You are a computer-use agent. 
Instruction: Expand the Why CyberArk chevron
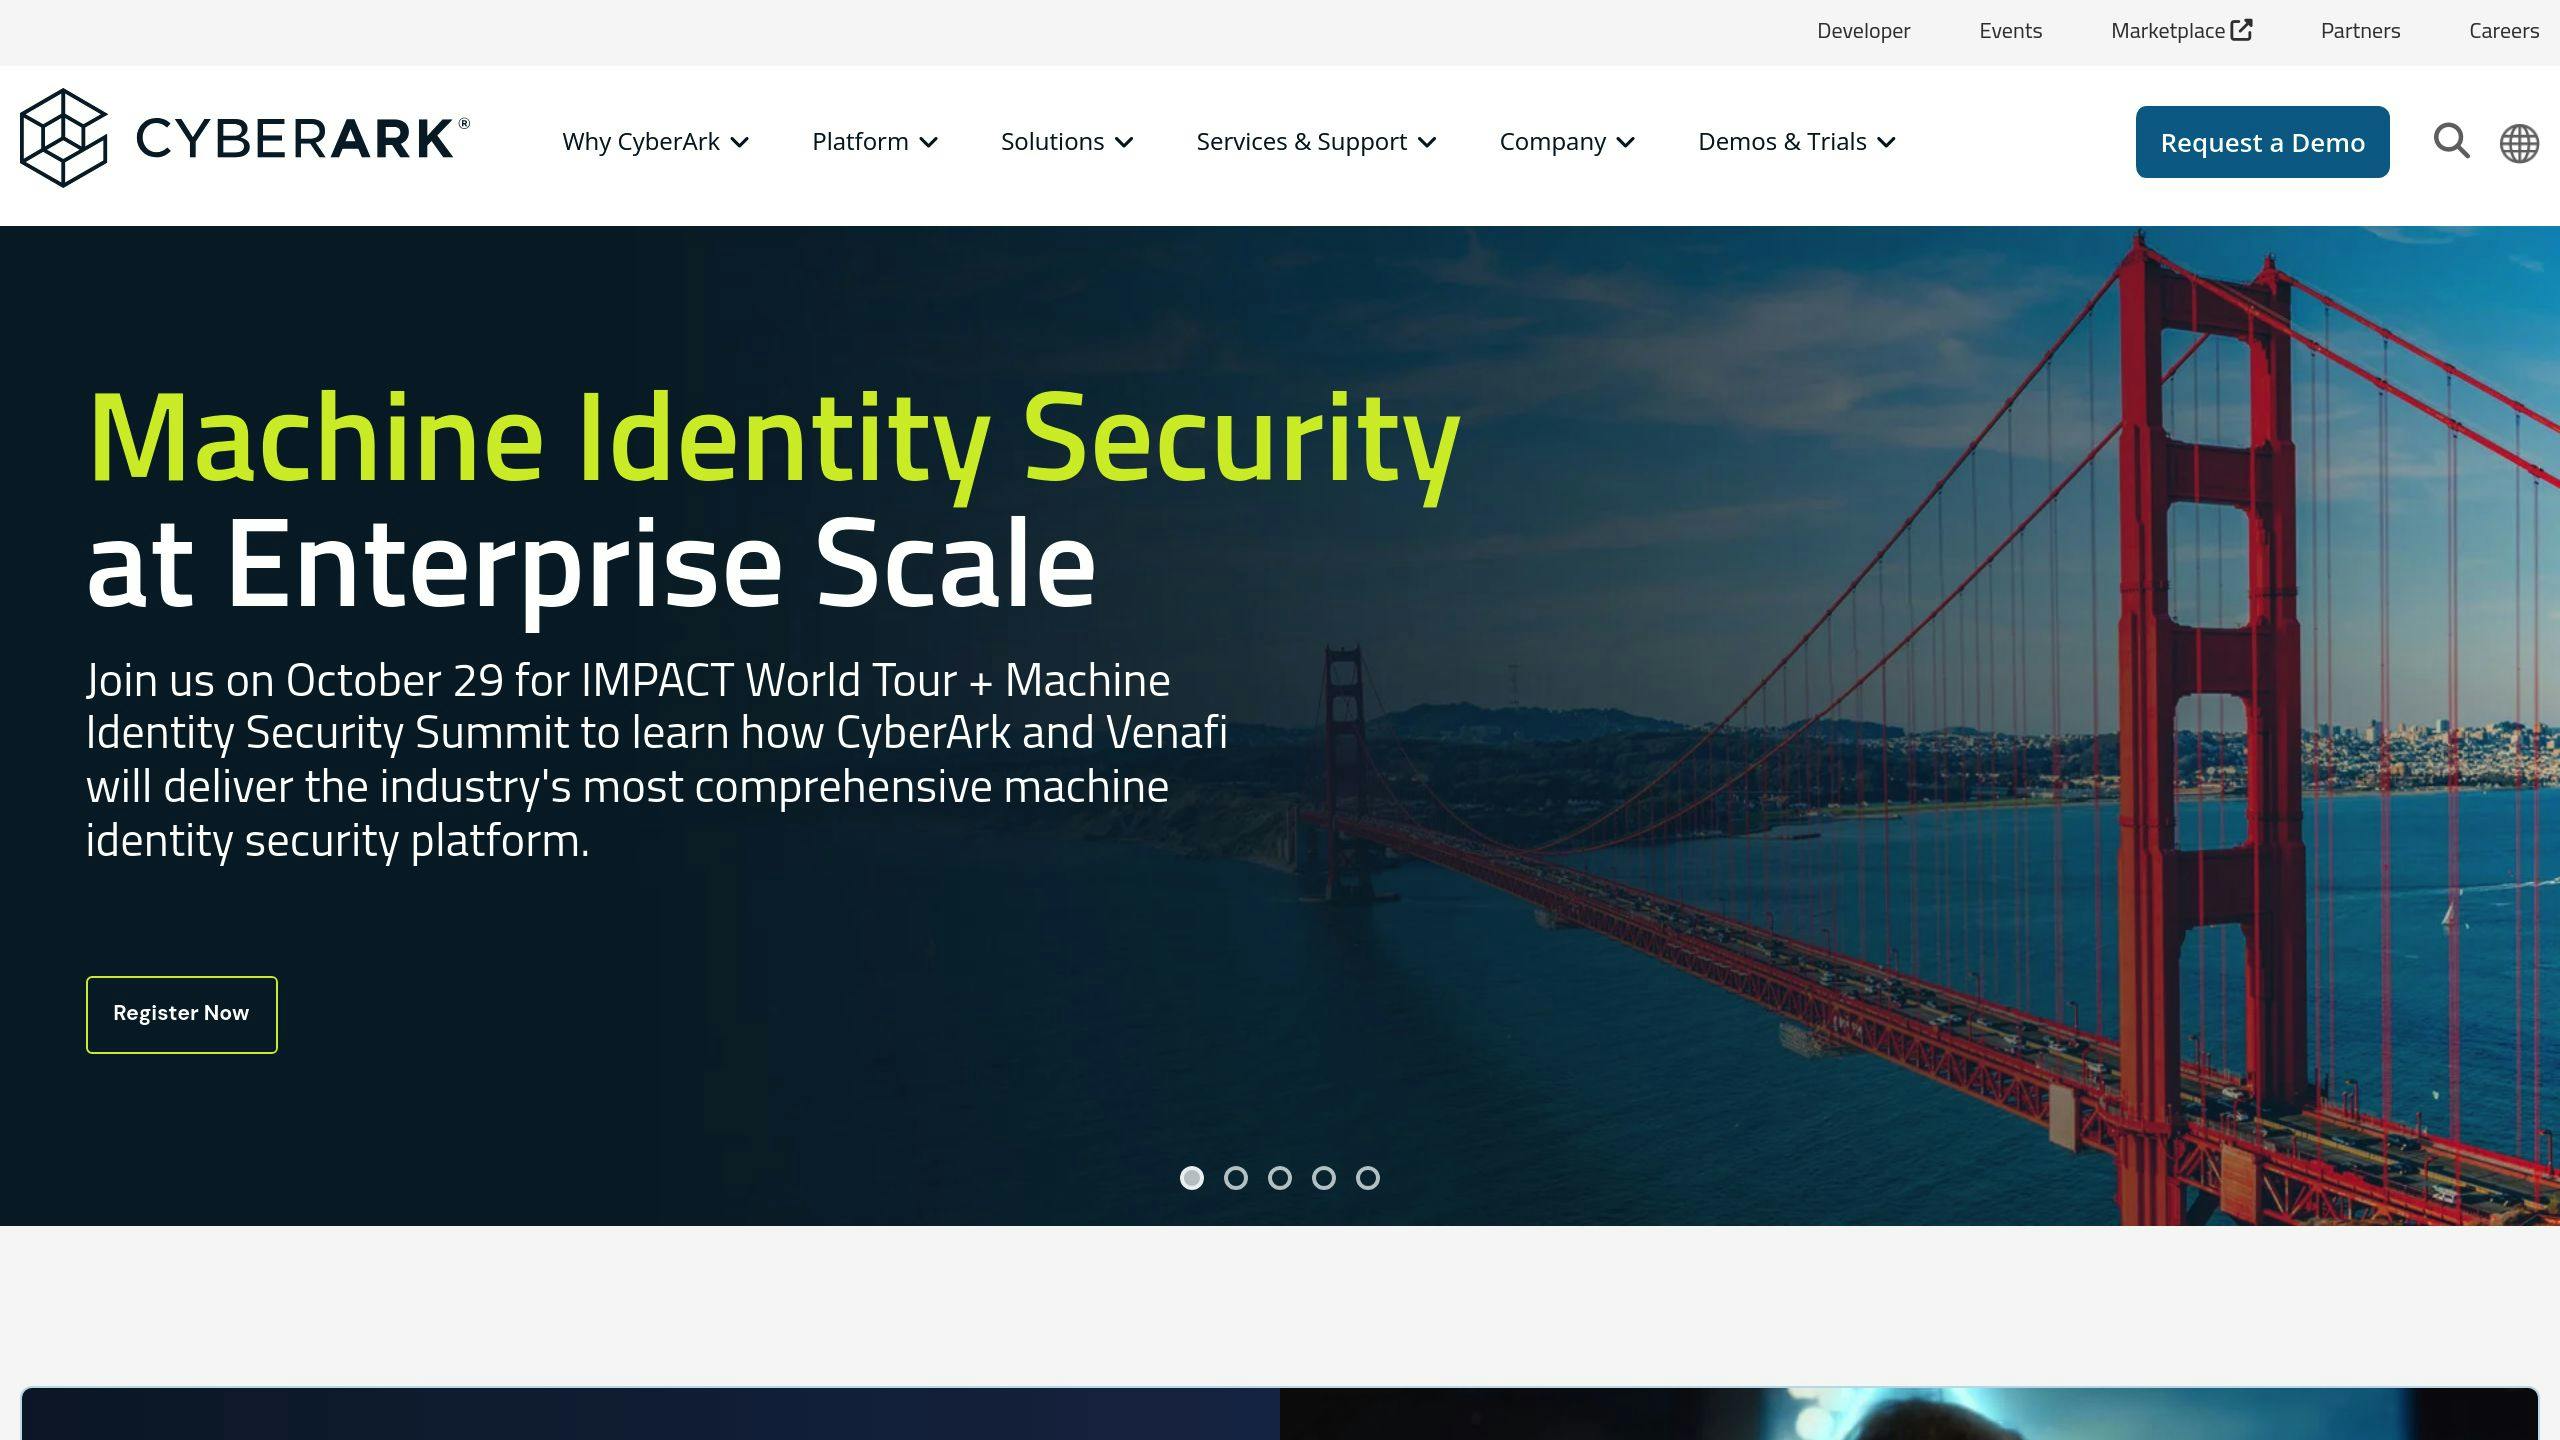[x=739, y=143]
